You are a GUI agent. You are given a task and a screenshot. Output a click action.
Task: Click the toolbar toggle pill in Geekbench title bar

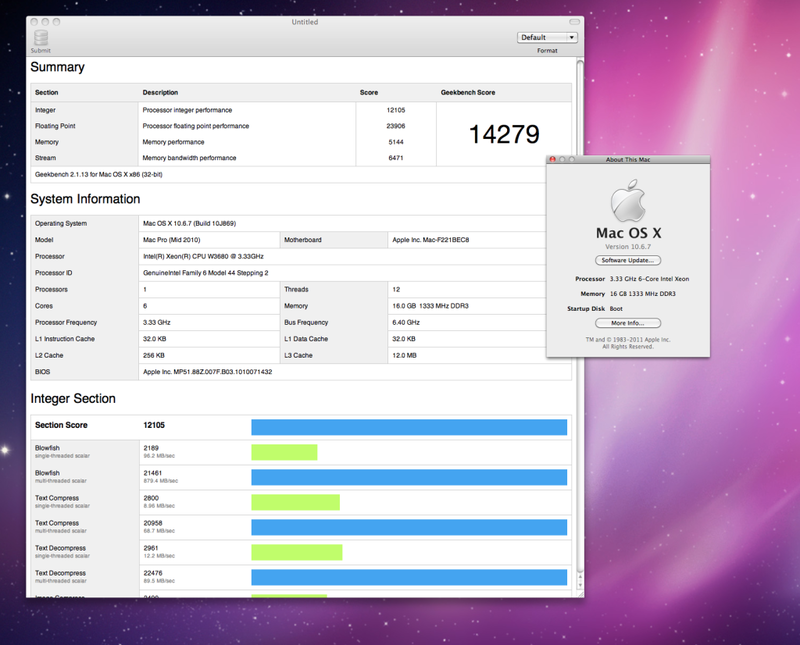[574, 22]
